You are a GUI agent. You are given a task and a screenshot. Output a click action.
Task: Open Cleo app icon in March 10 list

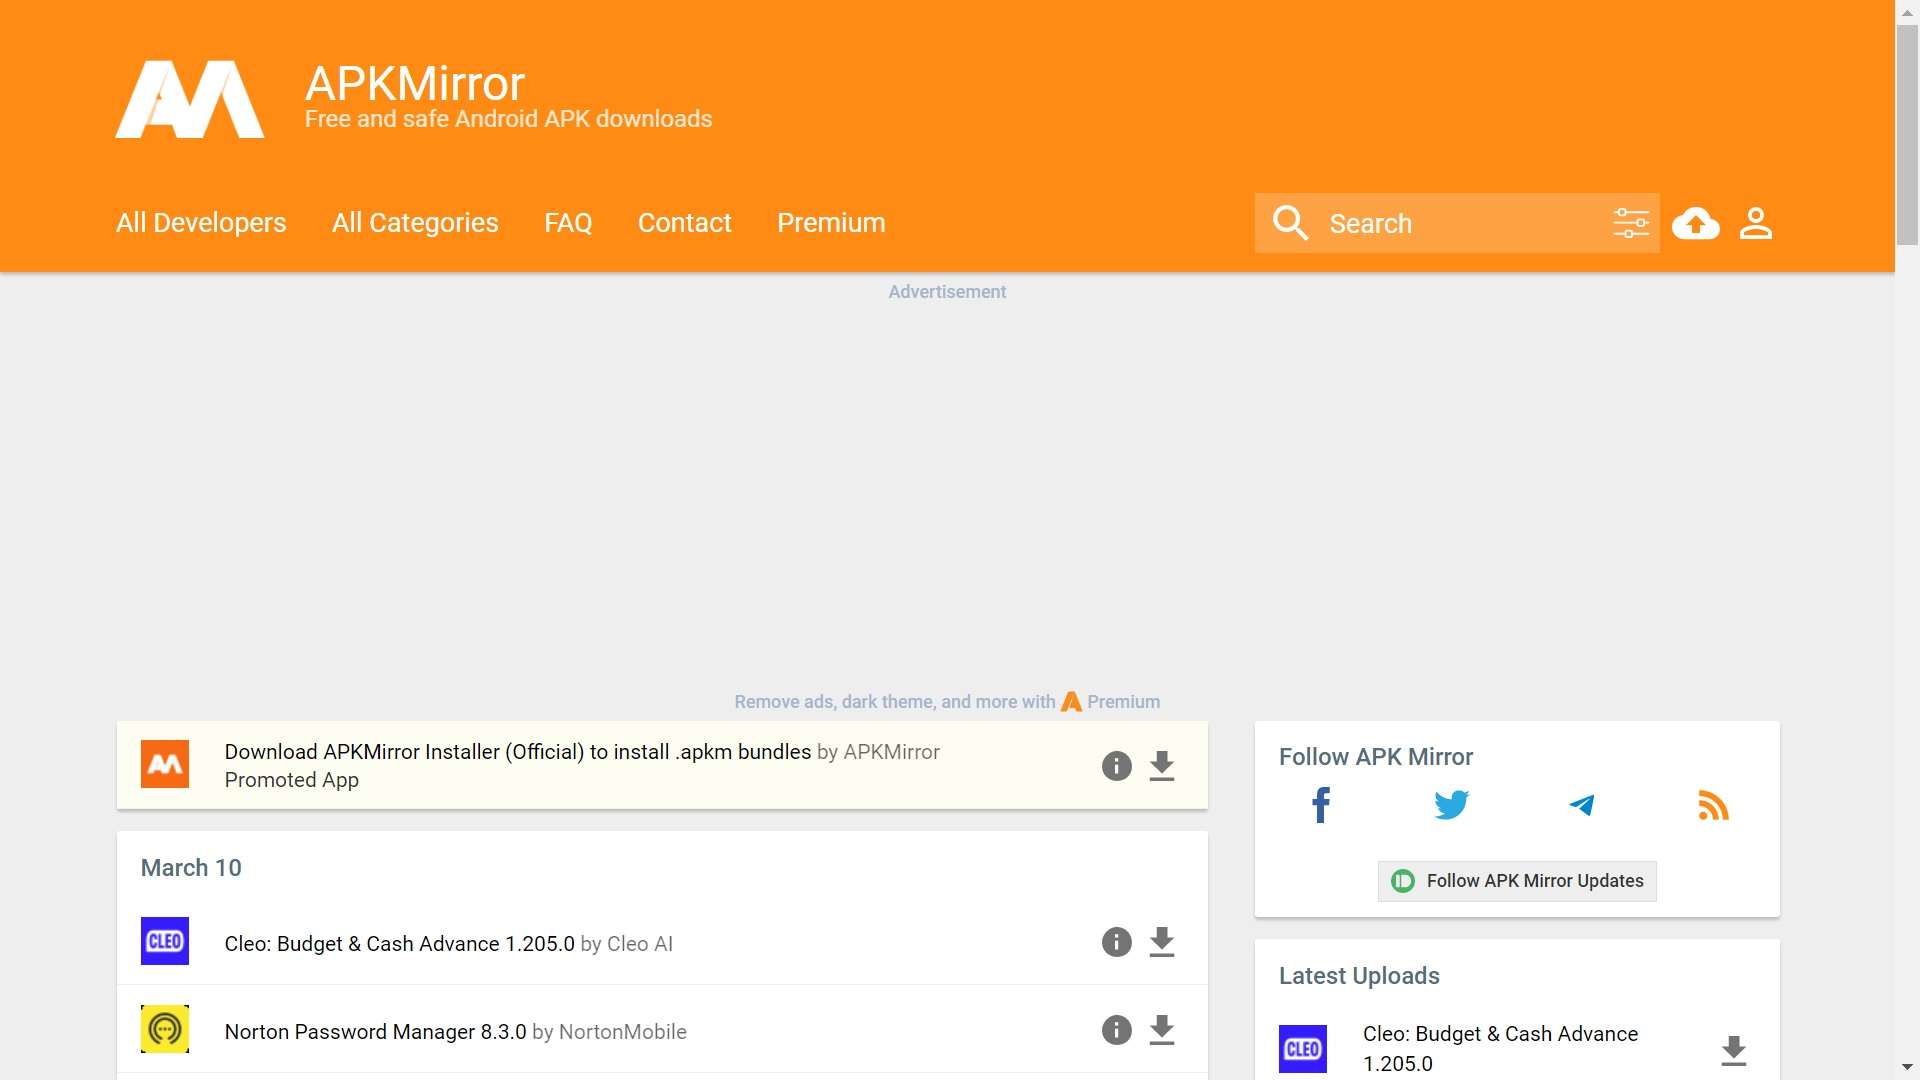tap(165, 941)
